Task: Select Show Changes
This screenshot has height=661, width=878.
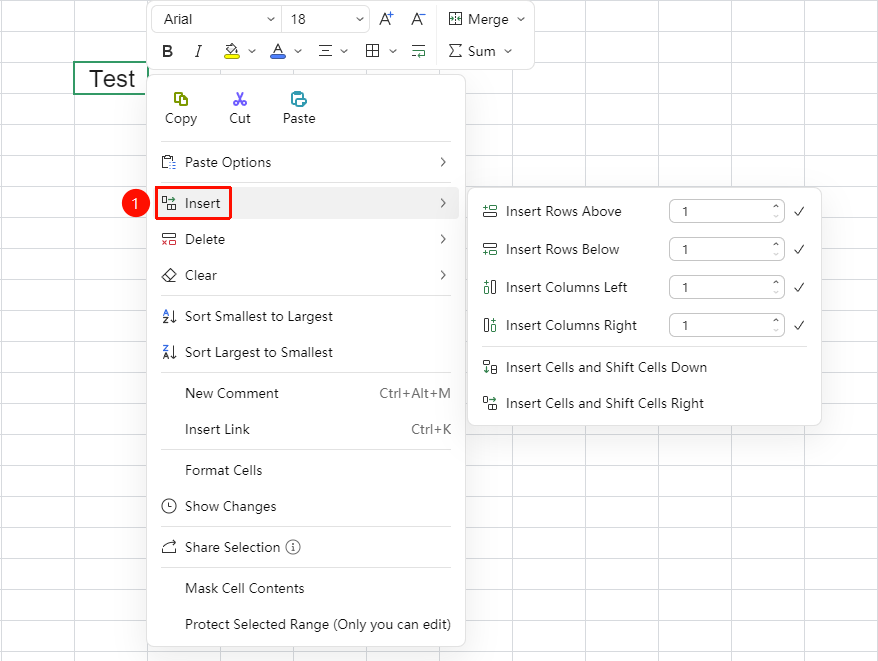Action: point(306,506)
